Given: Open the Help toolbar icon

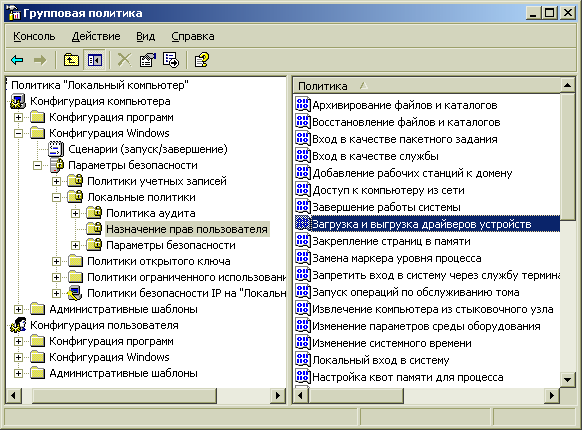Looking at the screenshot, I should tap(202, 60).
